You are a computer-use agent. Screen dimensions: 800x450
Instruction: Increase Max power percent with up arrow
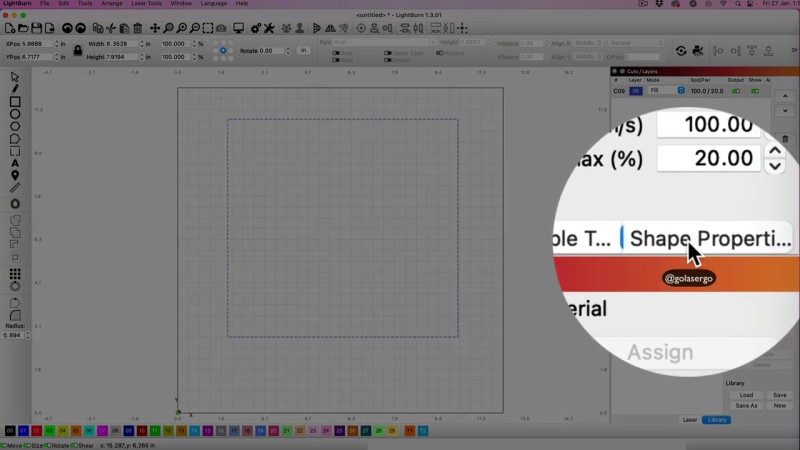[x=774, y=152]
